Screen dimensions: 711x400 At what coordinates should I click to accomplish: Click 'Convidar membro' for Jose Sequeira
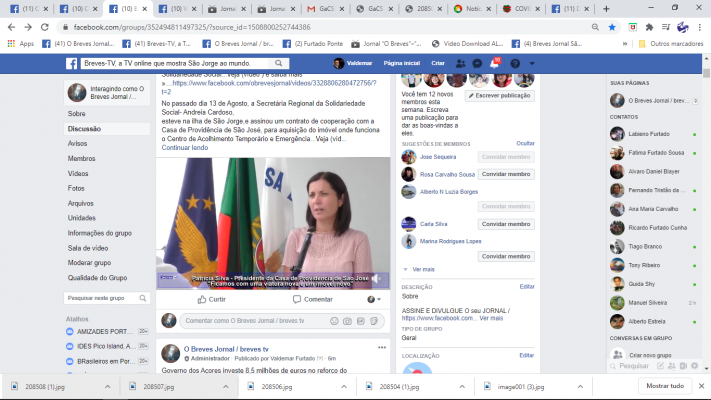[x=506, y=157]
